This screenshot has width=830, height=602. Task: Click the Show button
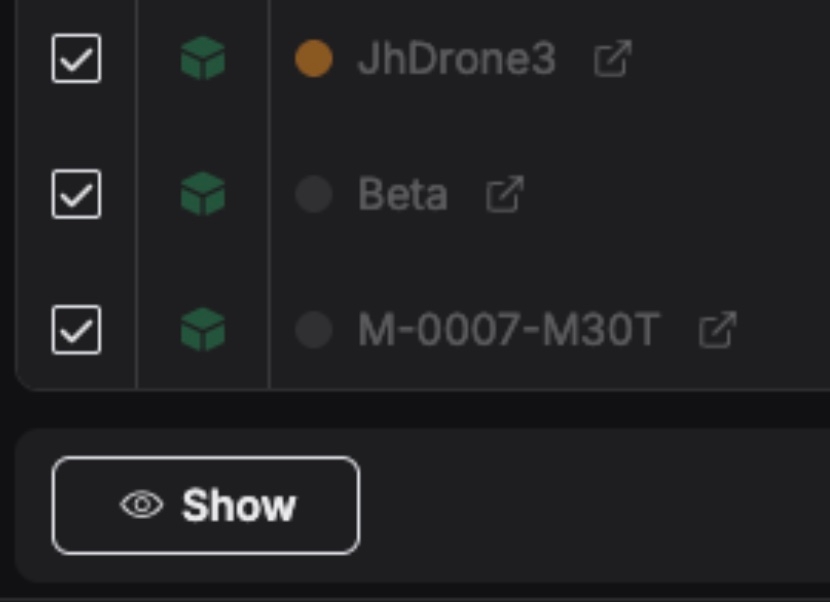coord(206,505)
